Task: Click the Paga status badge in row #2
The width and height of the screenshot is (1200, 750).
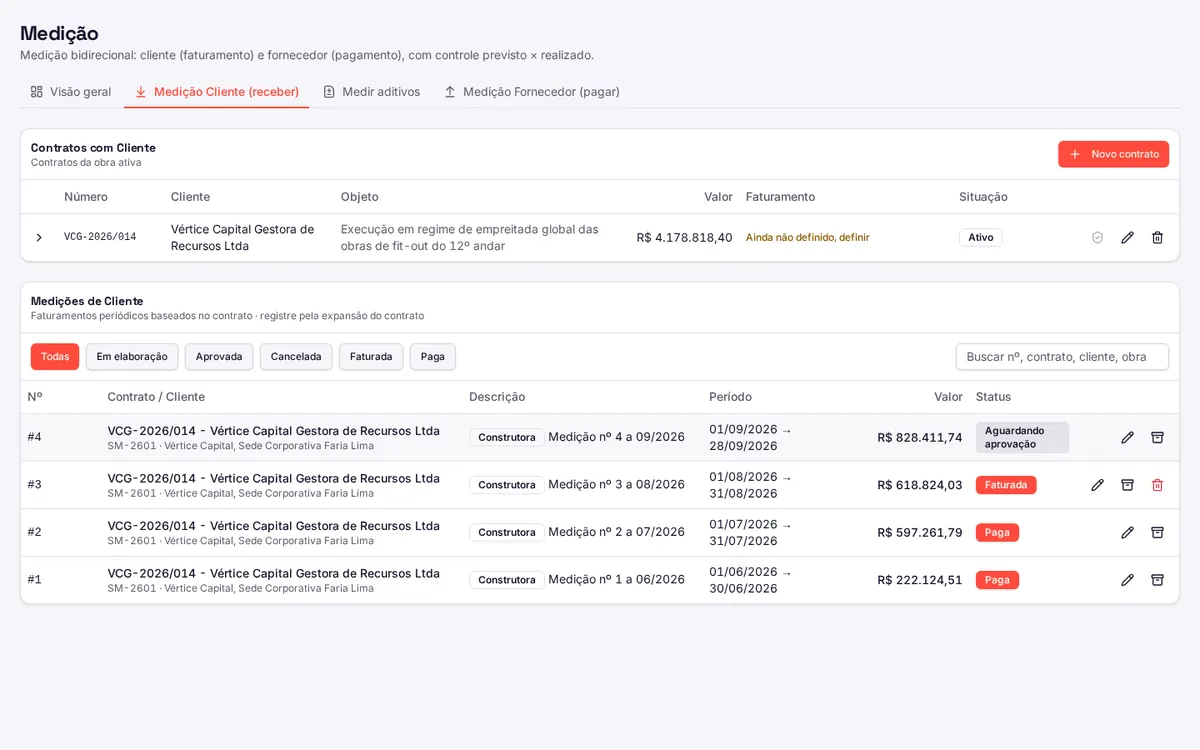Action: click(x=997, y=532)
